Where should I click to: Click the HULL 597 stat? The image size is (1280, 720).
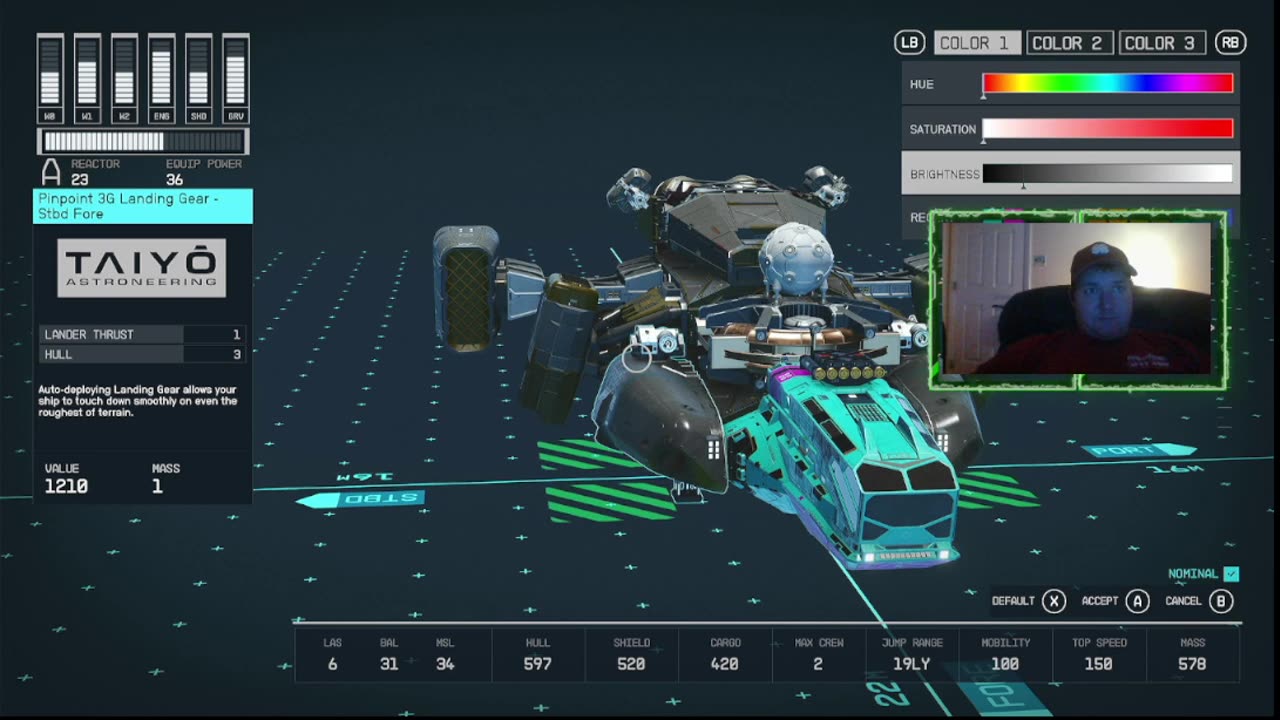(538, 654)
